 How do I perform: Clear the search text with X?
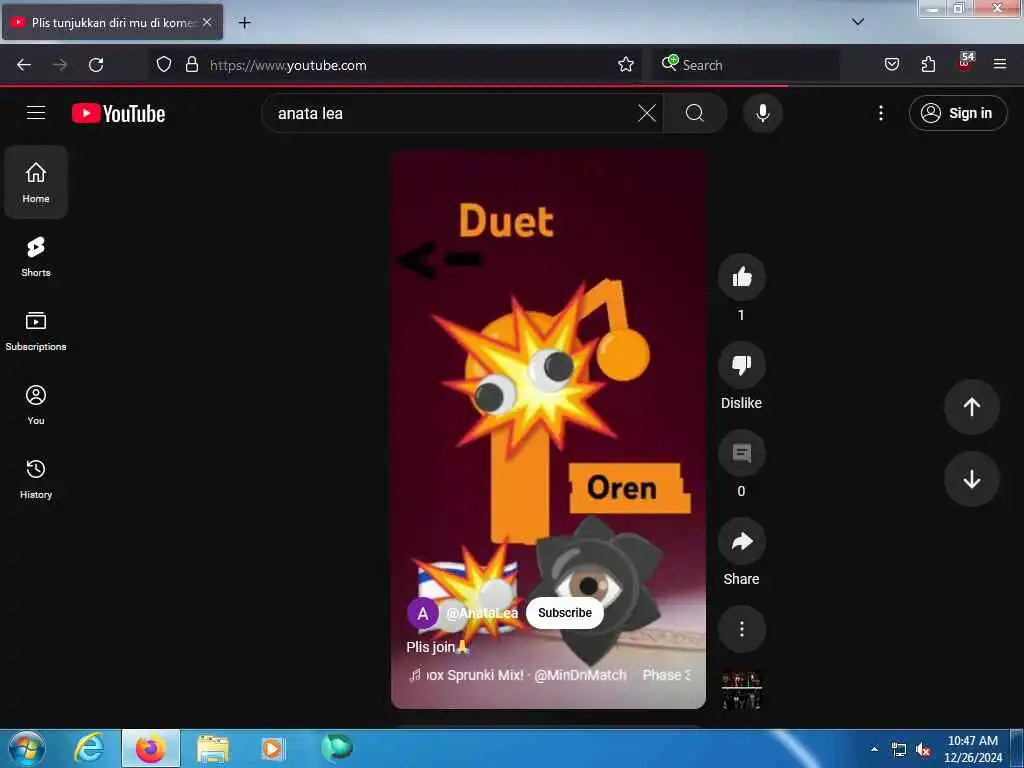tap(647, 113)
